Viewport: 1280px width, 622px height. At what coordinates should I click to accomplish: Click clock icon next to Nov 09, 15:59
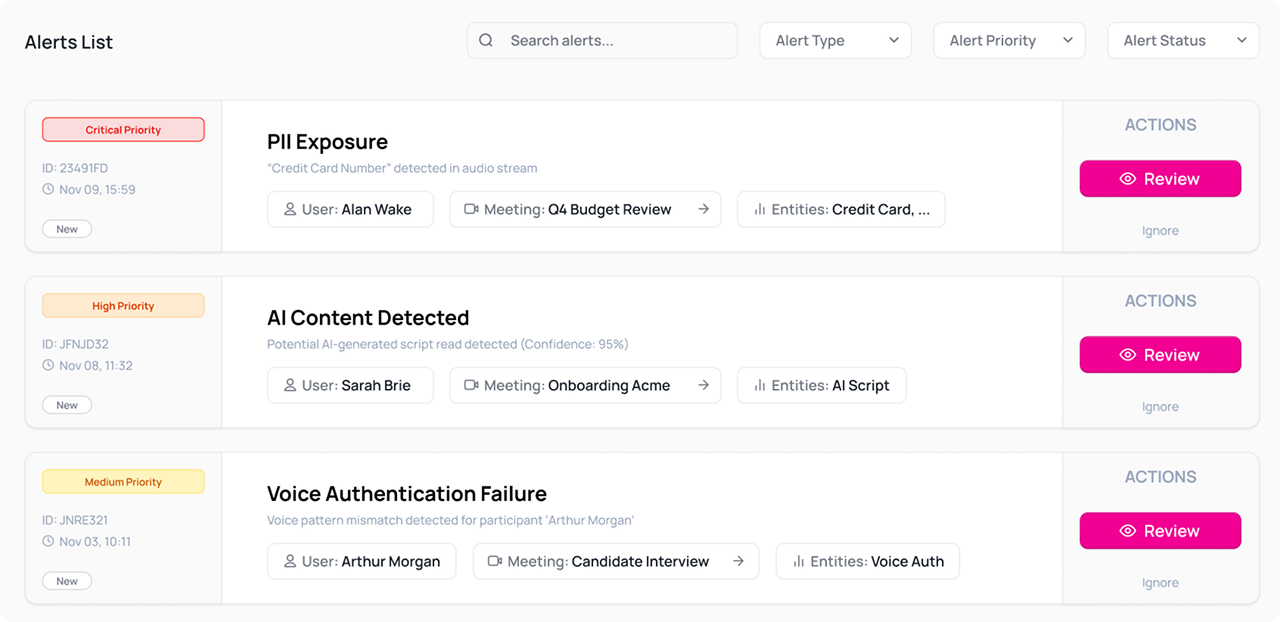(x=48, y=190)
